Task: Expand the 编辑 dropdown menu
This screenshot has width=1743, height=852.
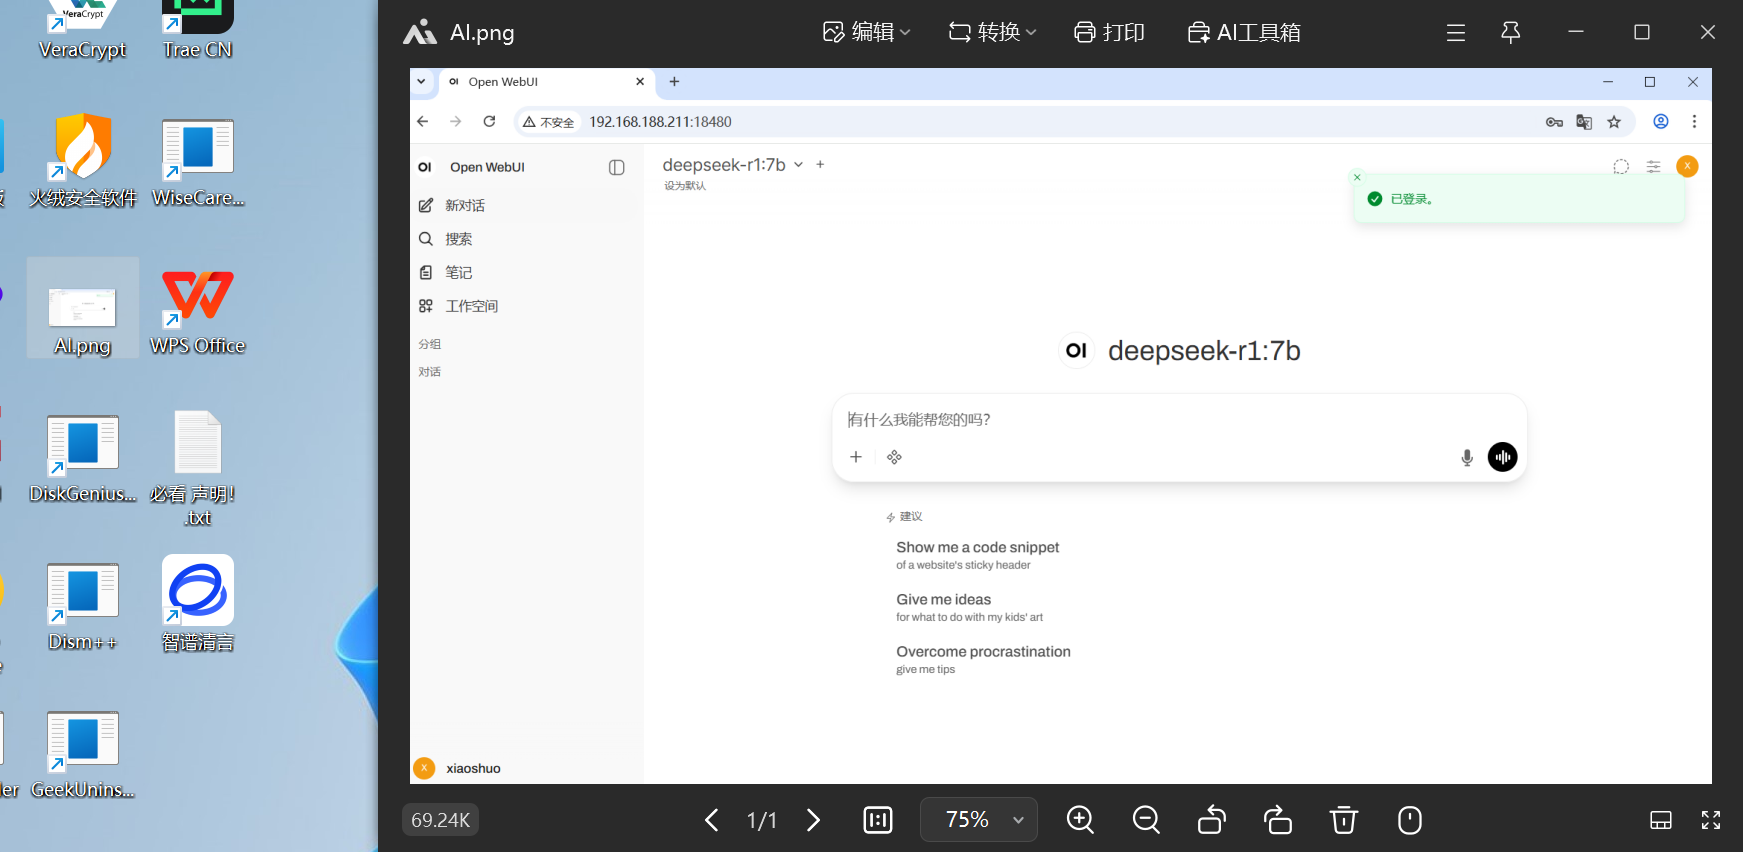Action: click(866, 32)
